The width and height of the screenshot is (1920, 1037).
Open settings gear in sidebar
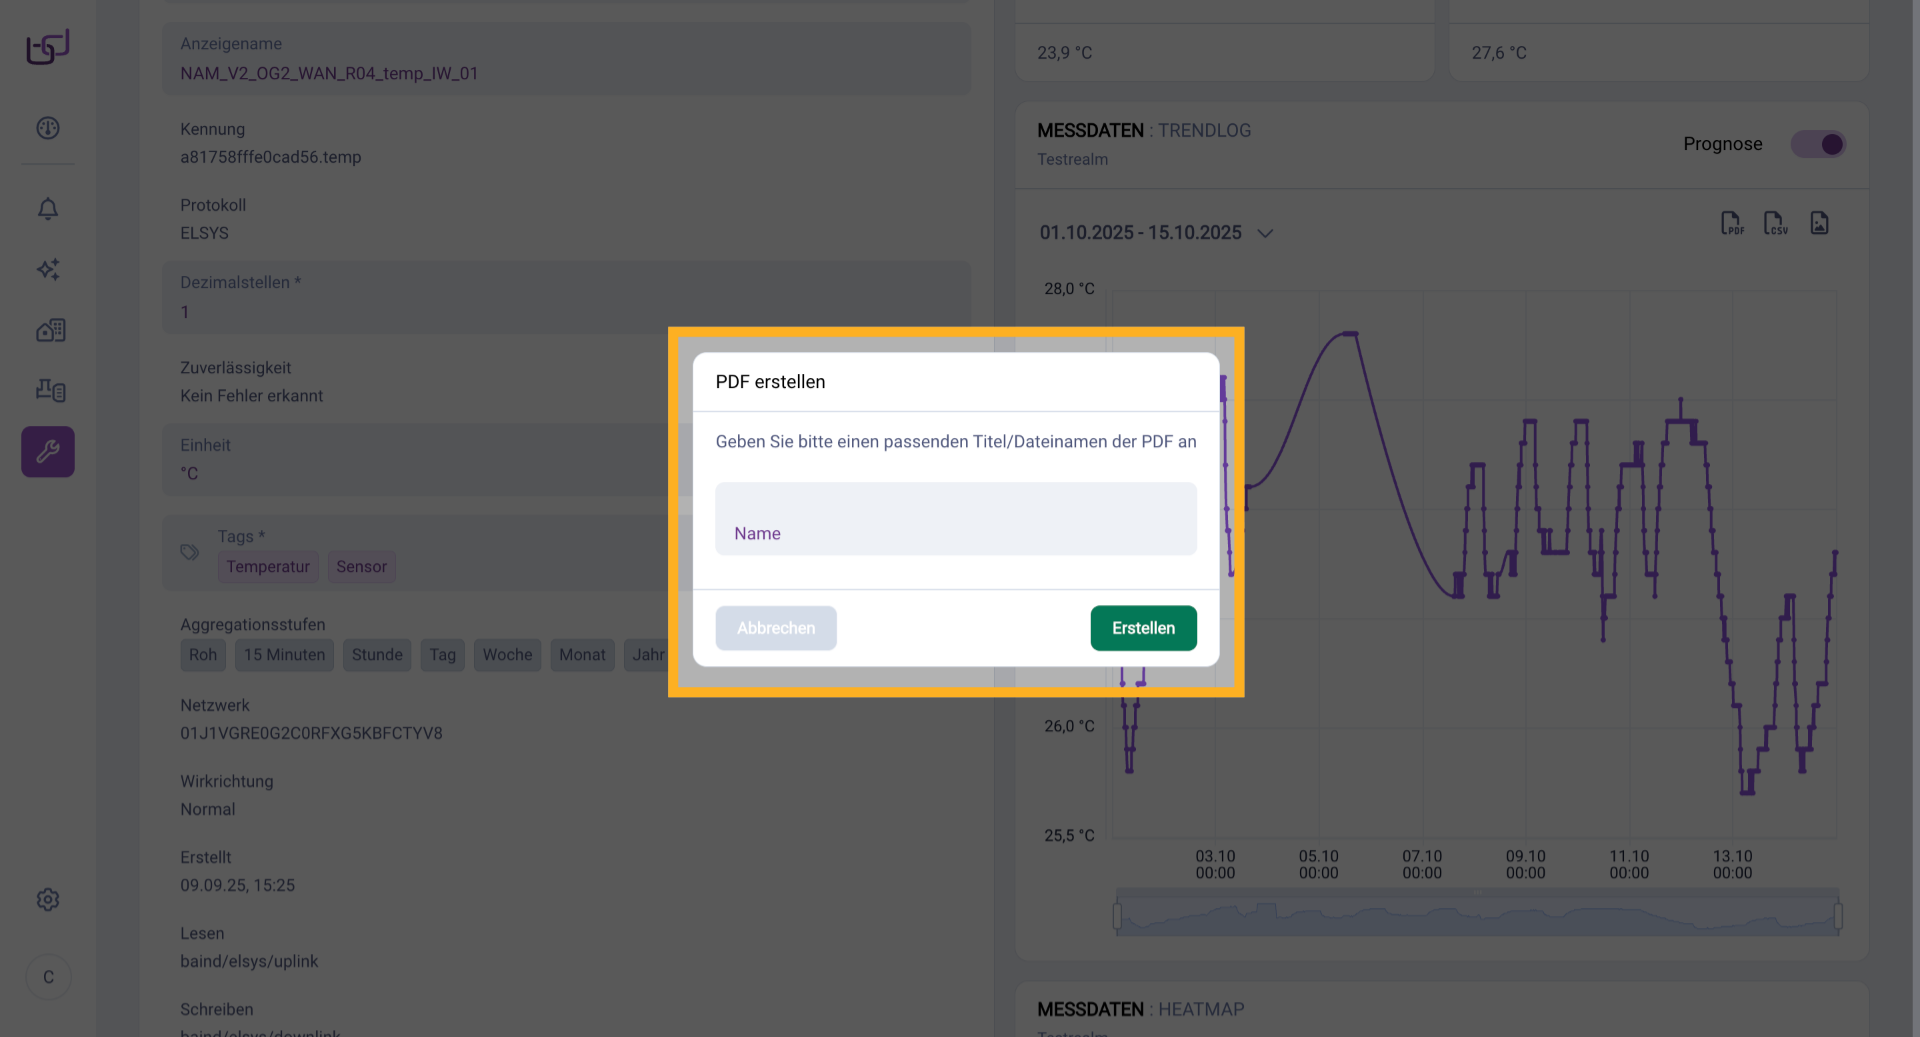[x=48, y=899]
